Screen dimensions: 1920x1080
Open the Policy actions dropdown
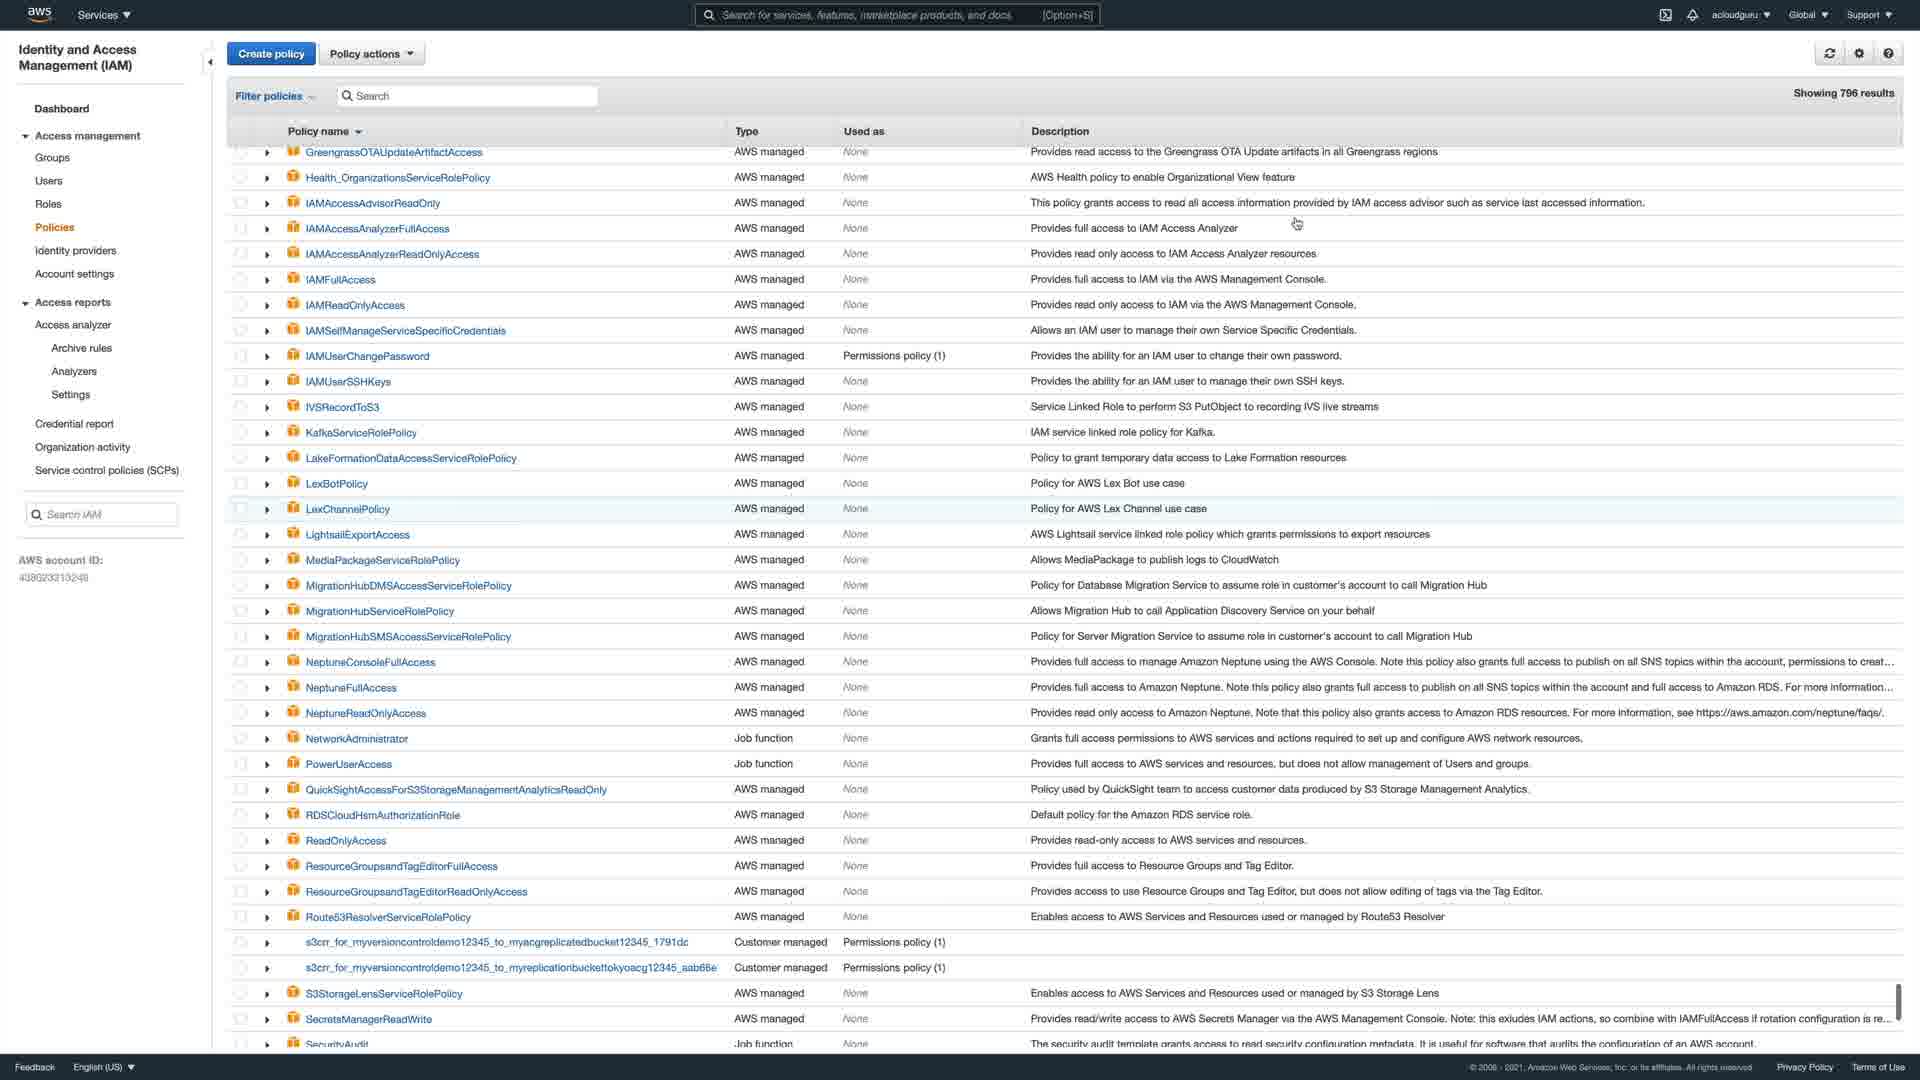pos(371,54)
